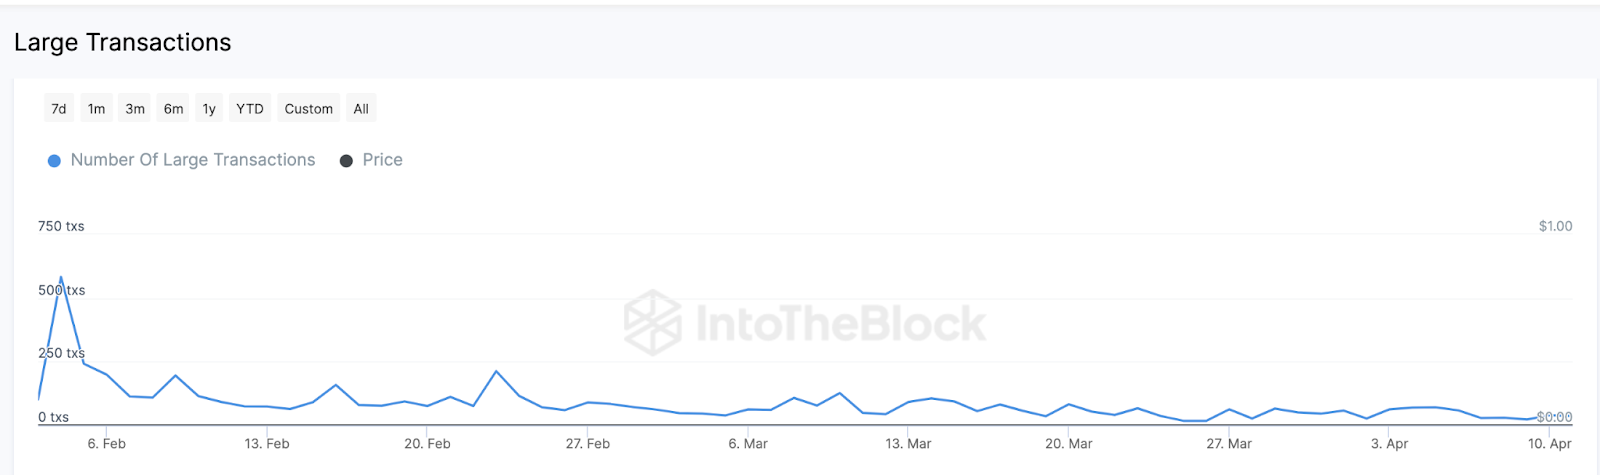Image resolution: width=1600 pixels, height=475 pixels.
Task: Open the Custom date range picker
Action: tap(308, 109)
